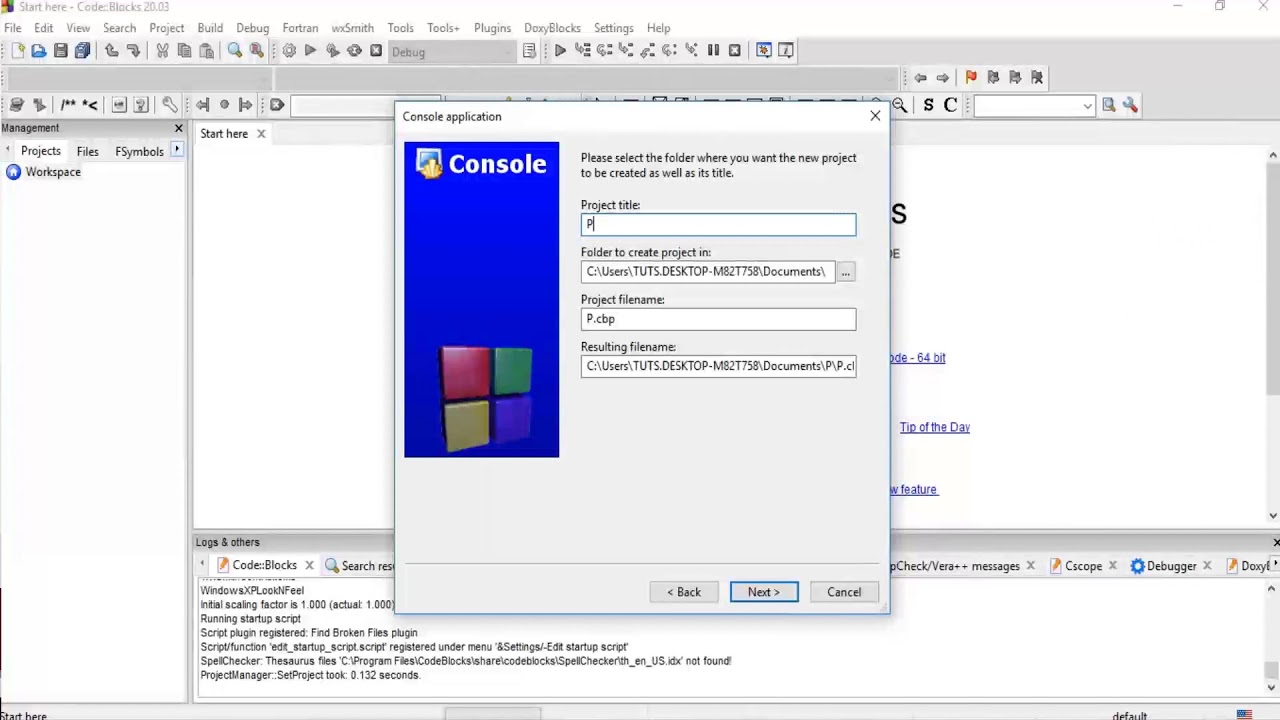The image size is (1280, 720).
Task: Switch to the Files tab in Management
Action: click(x=88, y=151)
